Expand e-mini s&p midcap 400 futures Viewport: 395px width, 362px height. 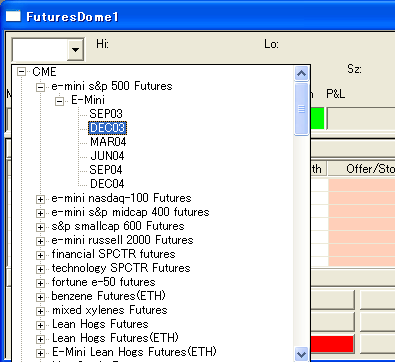[x=40, y=213]
